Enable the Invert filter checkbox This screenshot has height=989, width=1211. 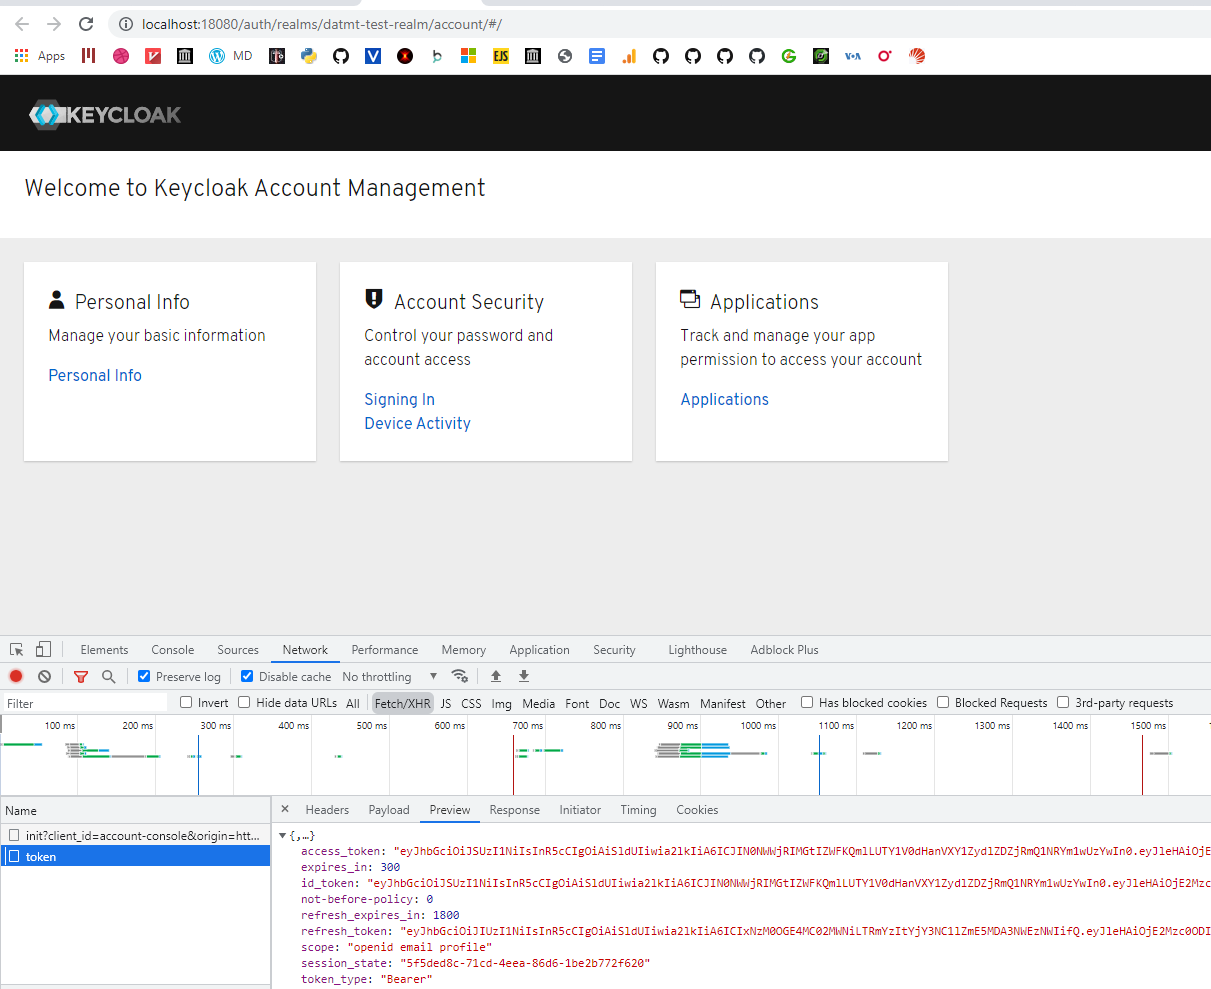click(x=186, y=702)
